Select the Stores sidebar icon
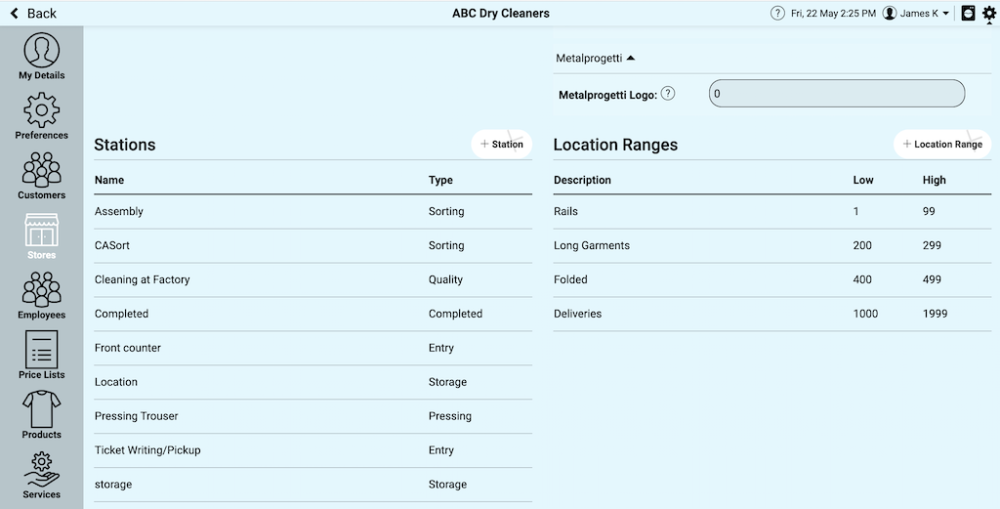 (x=41, y=235)
